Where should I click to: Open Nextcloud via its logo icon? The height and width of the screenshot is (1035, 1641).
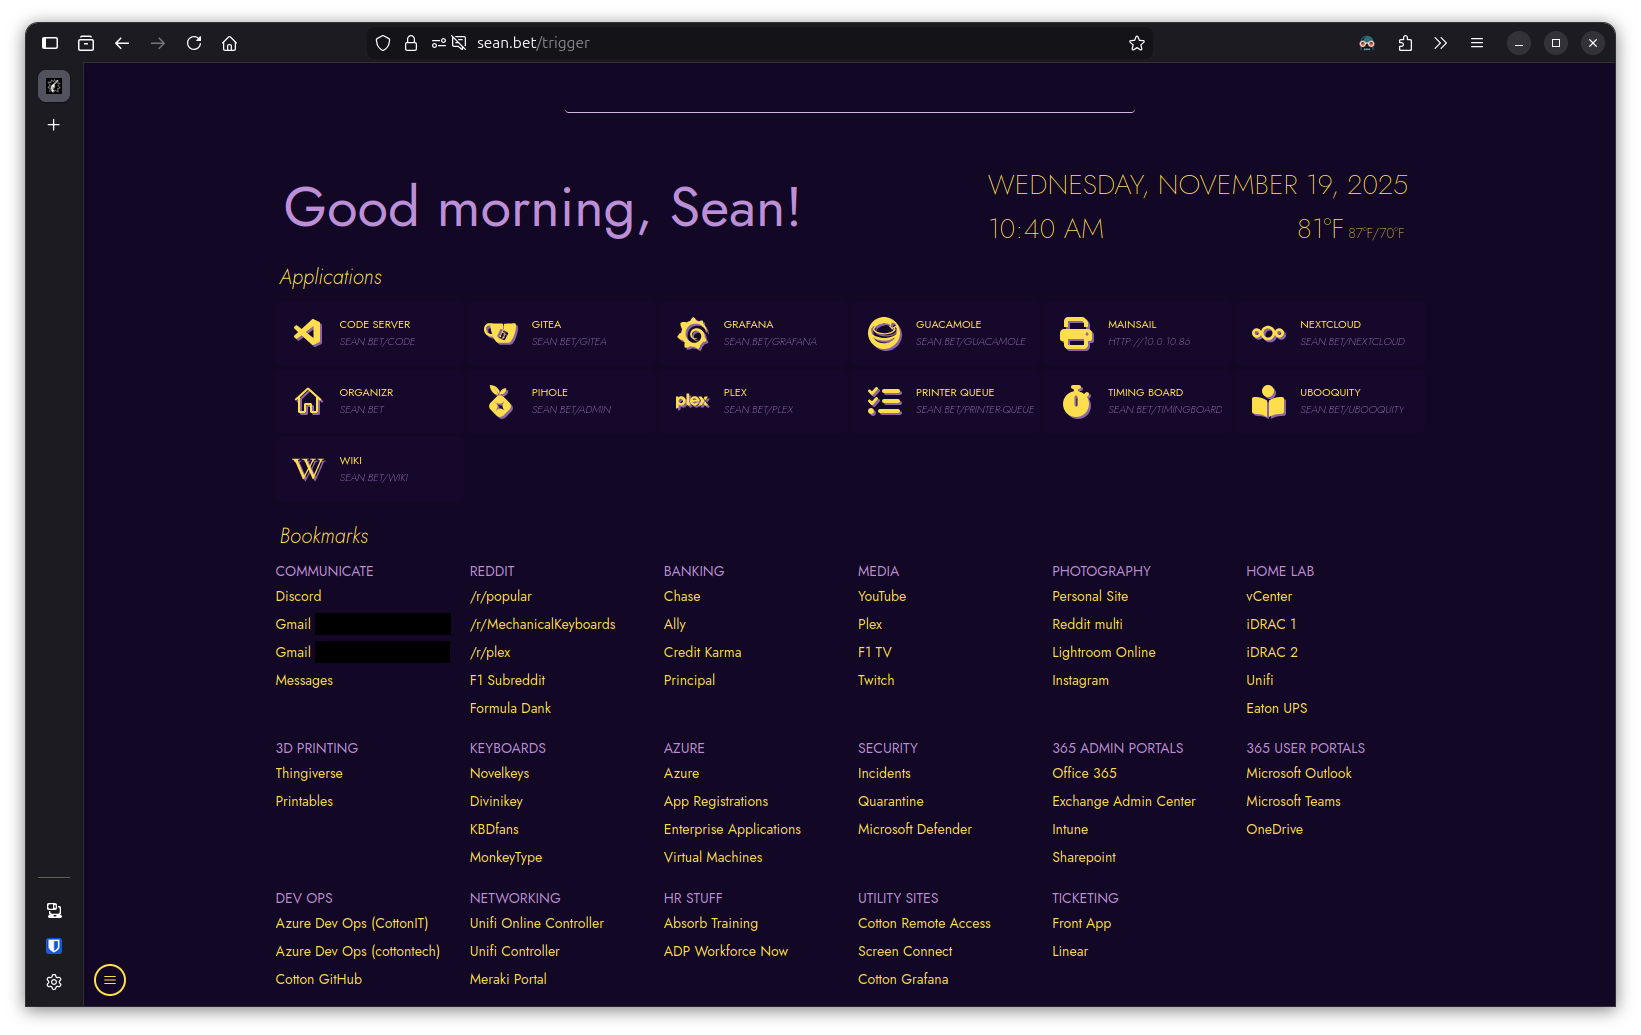pos(1268,333)
